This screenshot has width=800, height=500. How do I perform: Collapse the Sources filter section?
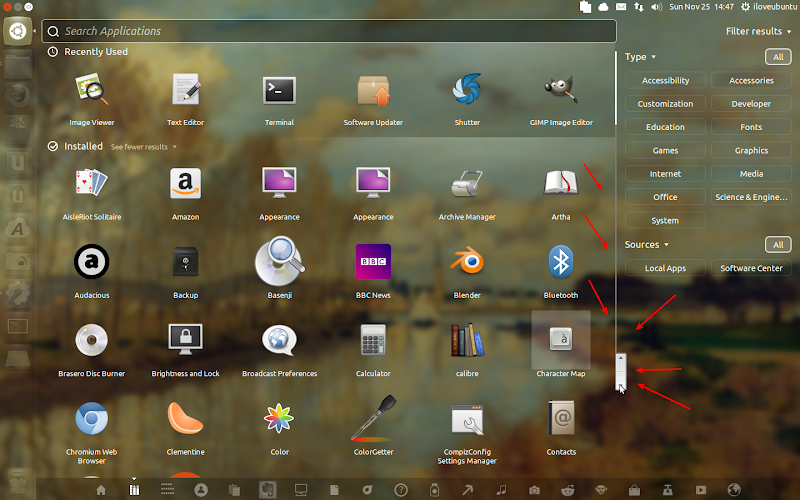pos(647,244)
